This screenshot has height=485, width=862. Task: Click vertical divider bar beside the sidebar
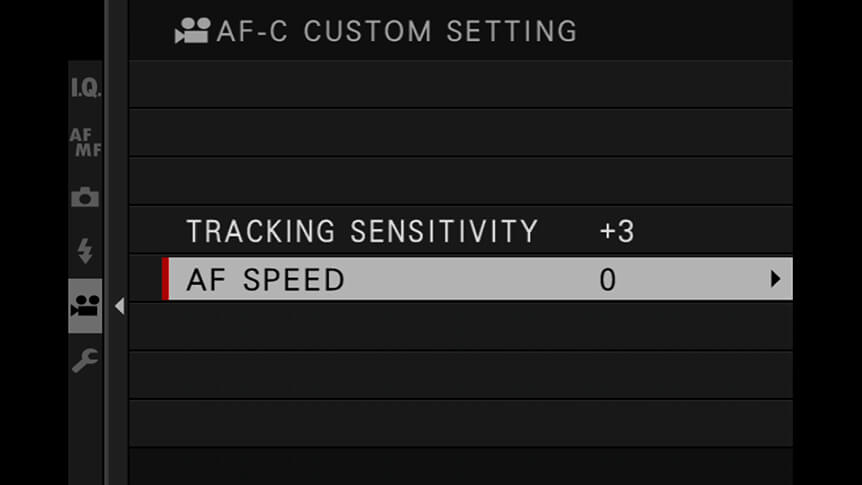[116, 242]
